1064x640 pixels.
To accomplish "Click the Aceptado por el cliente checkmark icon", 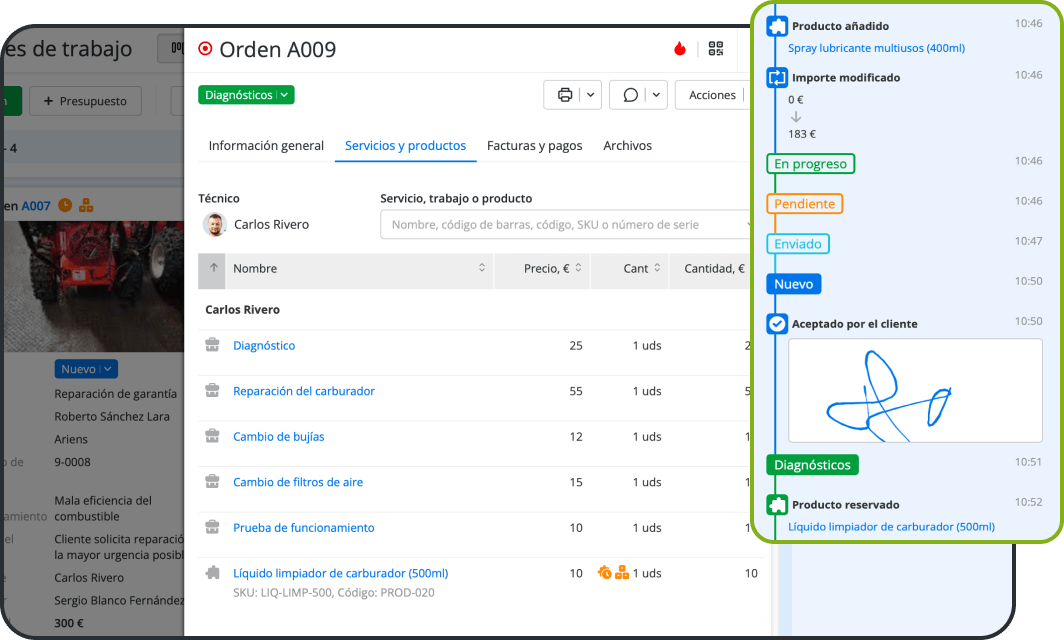I will pyautogui.click(x=777, y=324).
